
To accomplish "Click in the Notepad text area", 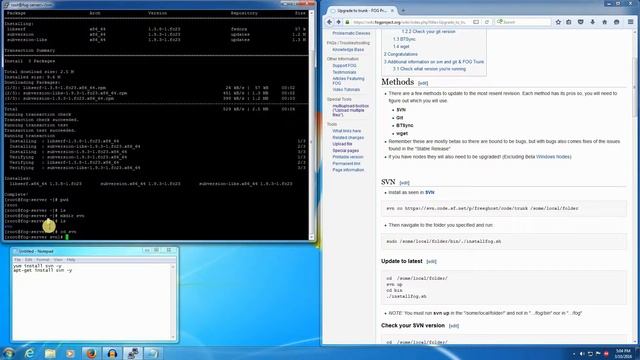I will (x=91, y=301).
